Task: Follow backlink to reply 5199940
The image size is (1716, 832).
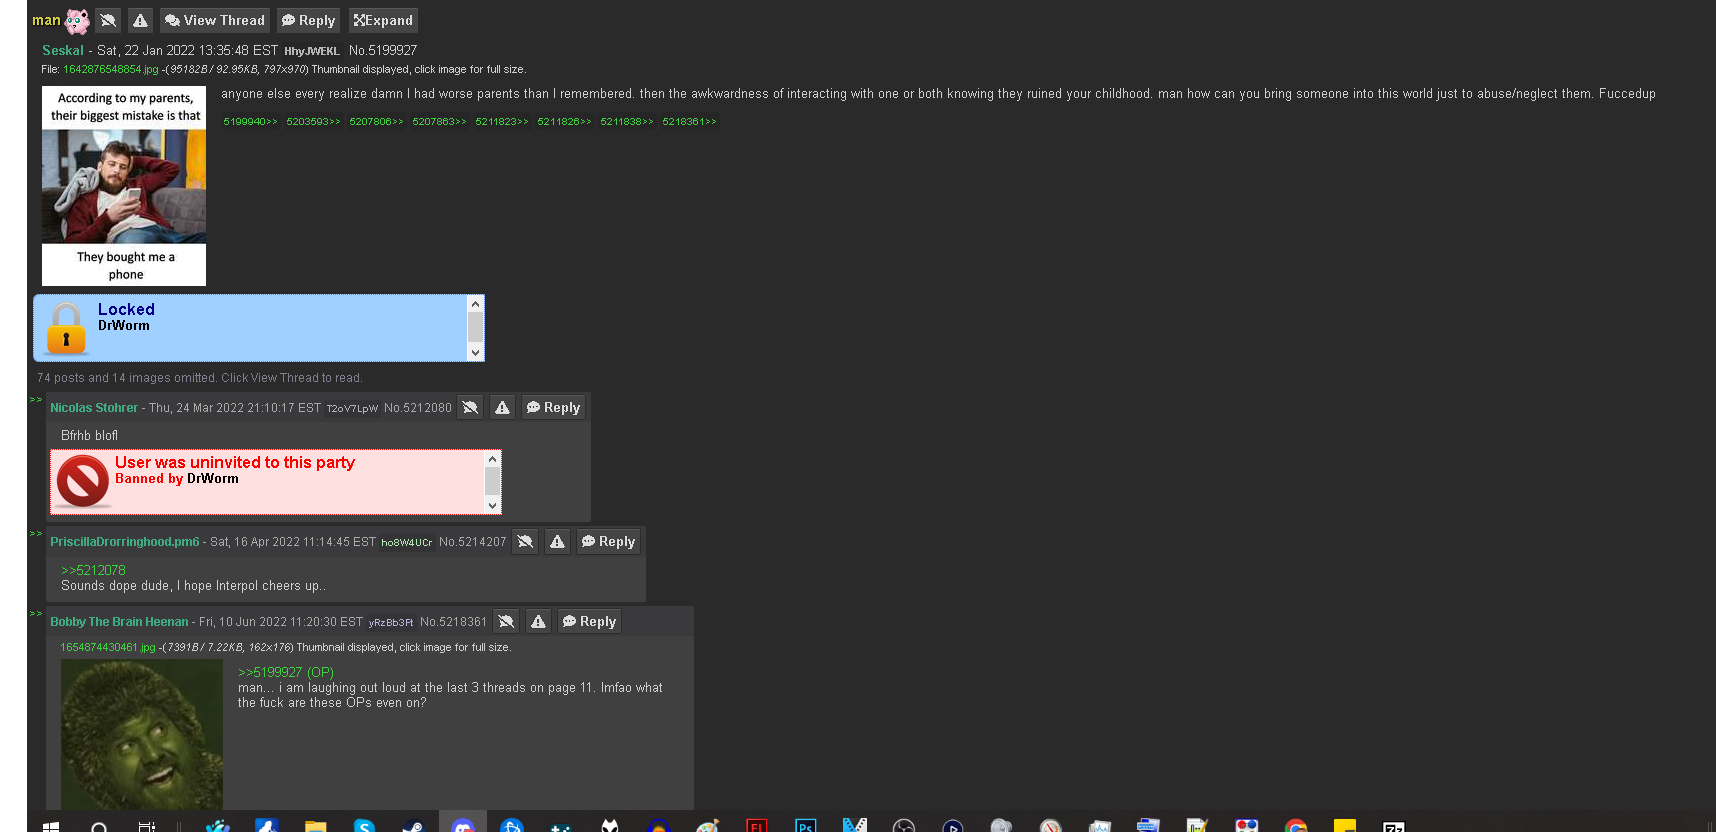Action: point(250,122)
